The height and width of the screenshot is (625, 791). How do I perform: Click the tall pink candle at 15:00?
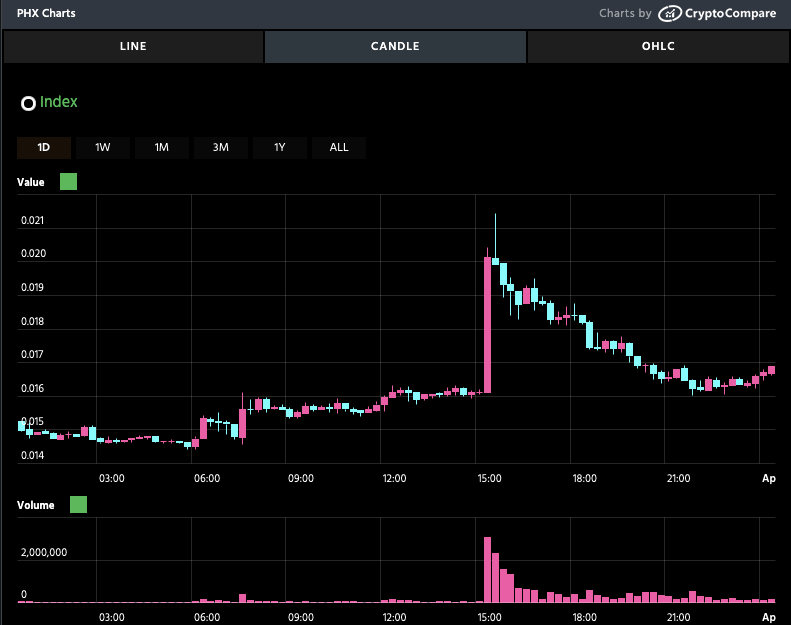point(487,325)
